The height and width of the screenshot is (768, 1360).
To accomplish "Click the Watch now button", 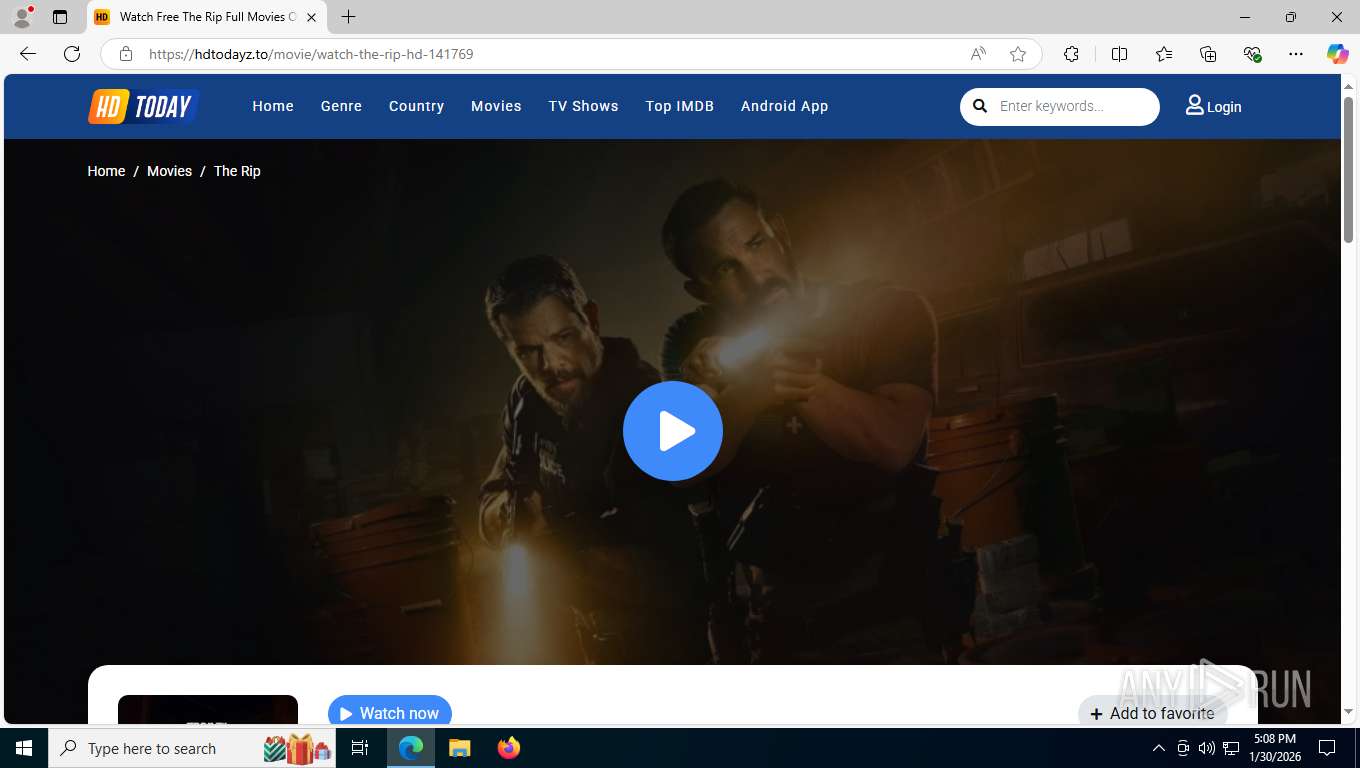I will click(x=390, y=712).
